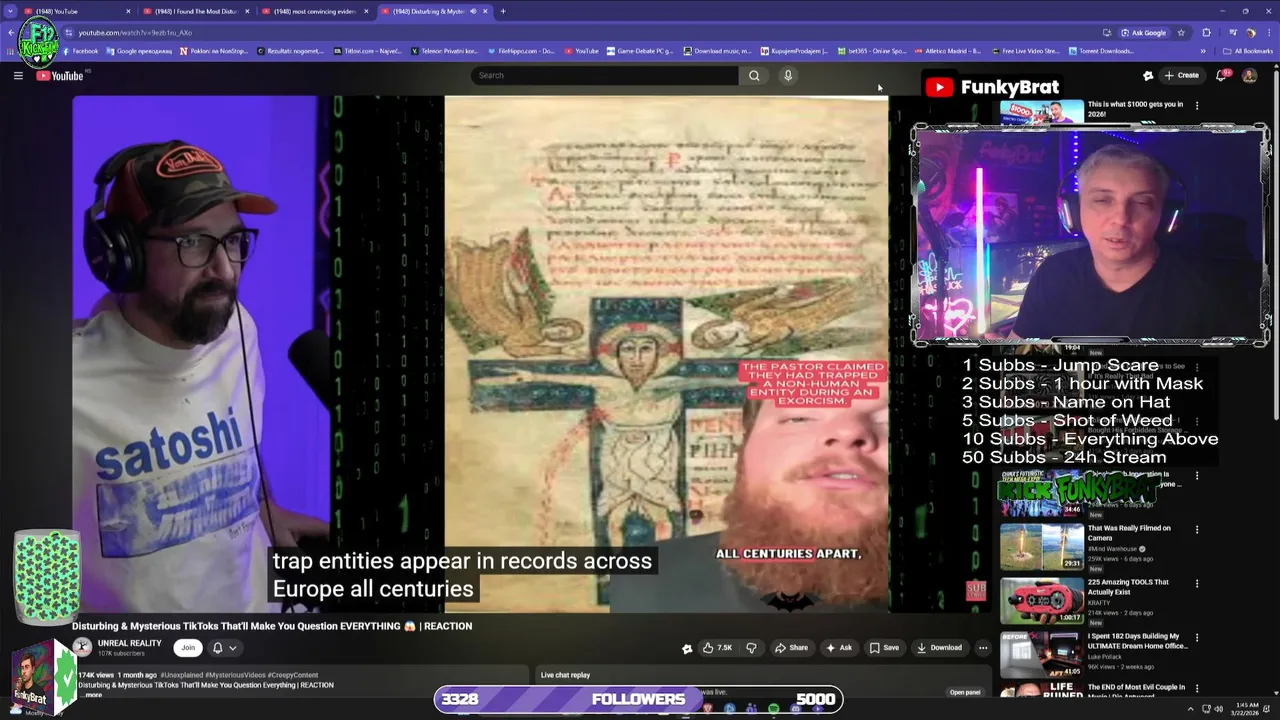Open the YouTube account avatar menu

[1249, 75]
